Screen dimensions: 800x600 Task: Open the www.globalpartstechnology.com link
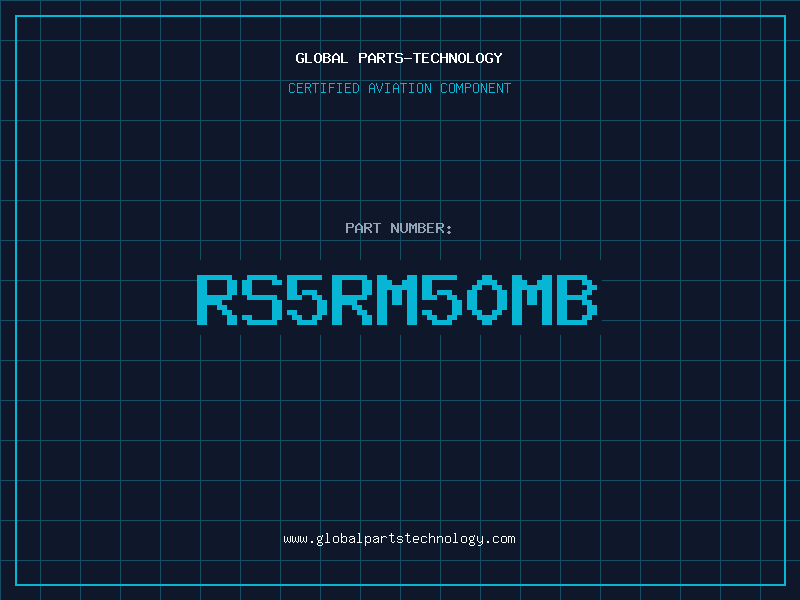coord(399,539)
